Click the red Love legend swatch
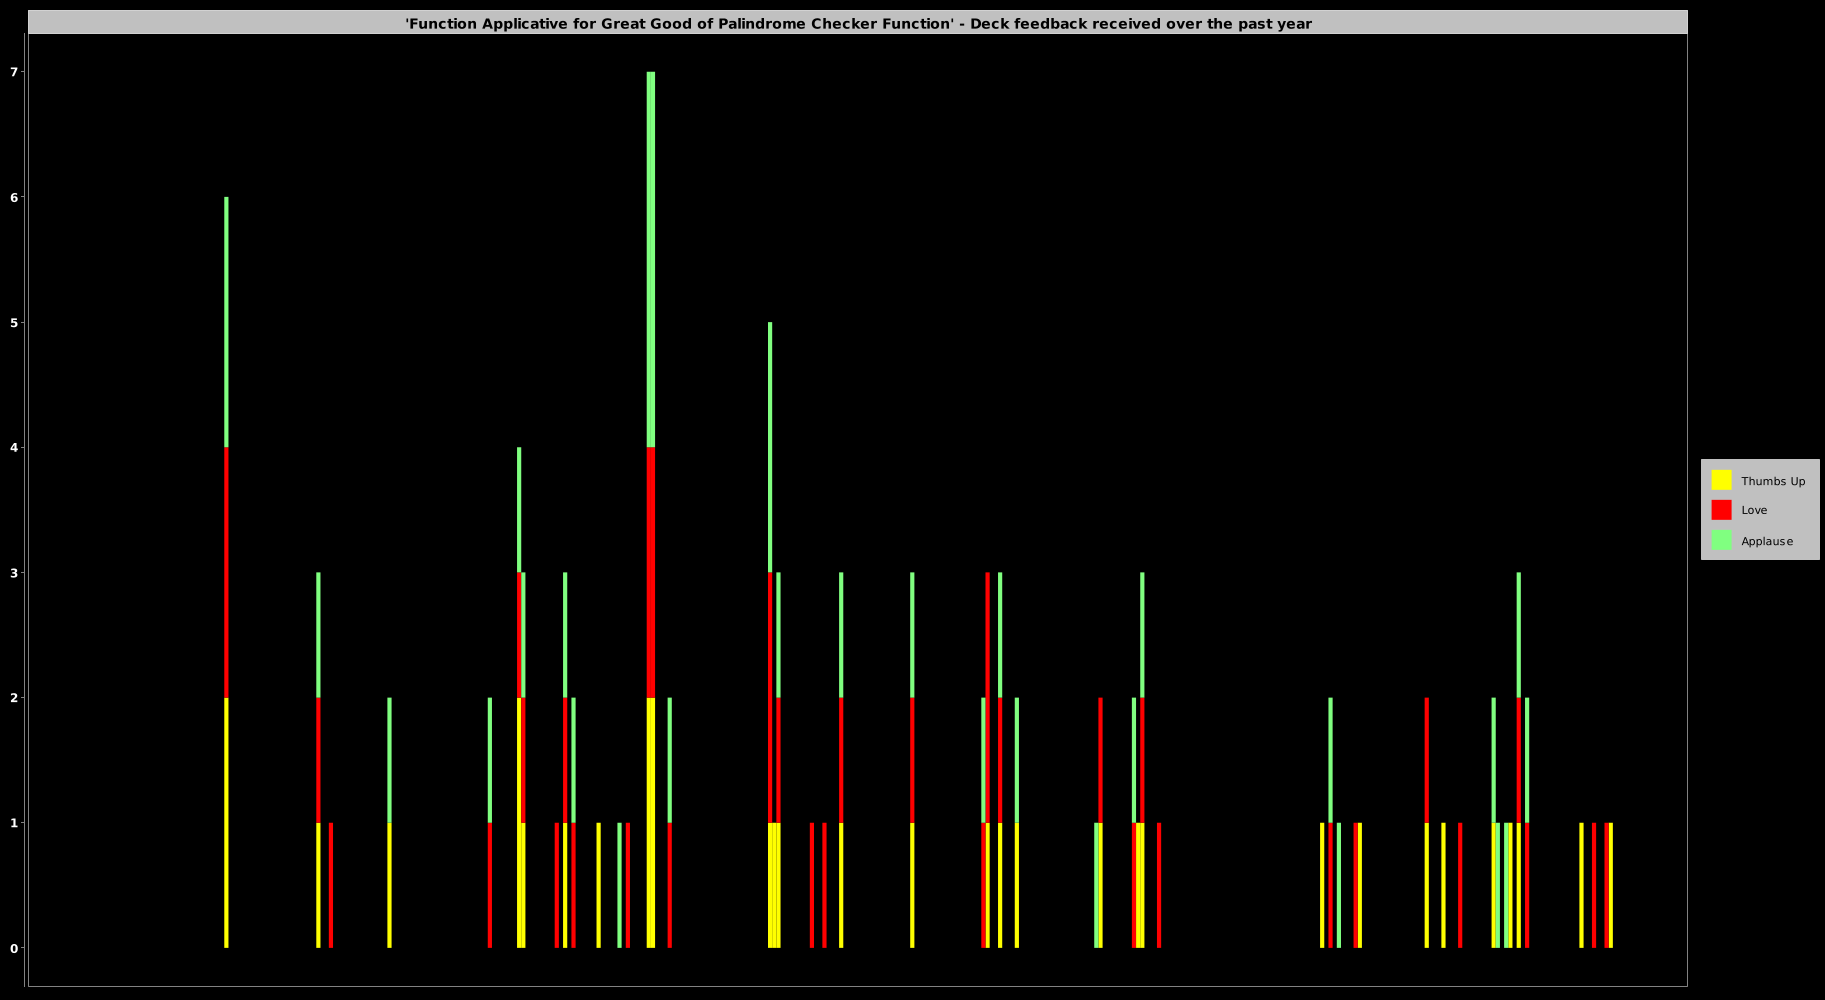 point(1721,510)
